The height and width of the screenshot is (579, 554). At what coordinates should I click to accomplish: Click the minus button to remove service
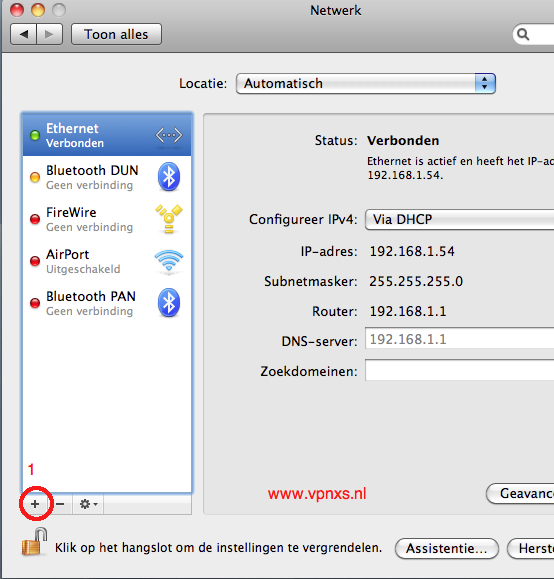tap(60, 504)
